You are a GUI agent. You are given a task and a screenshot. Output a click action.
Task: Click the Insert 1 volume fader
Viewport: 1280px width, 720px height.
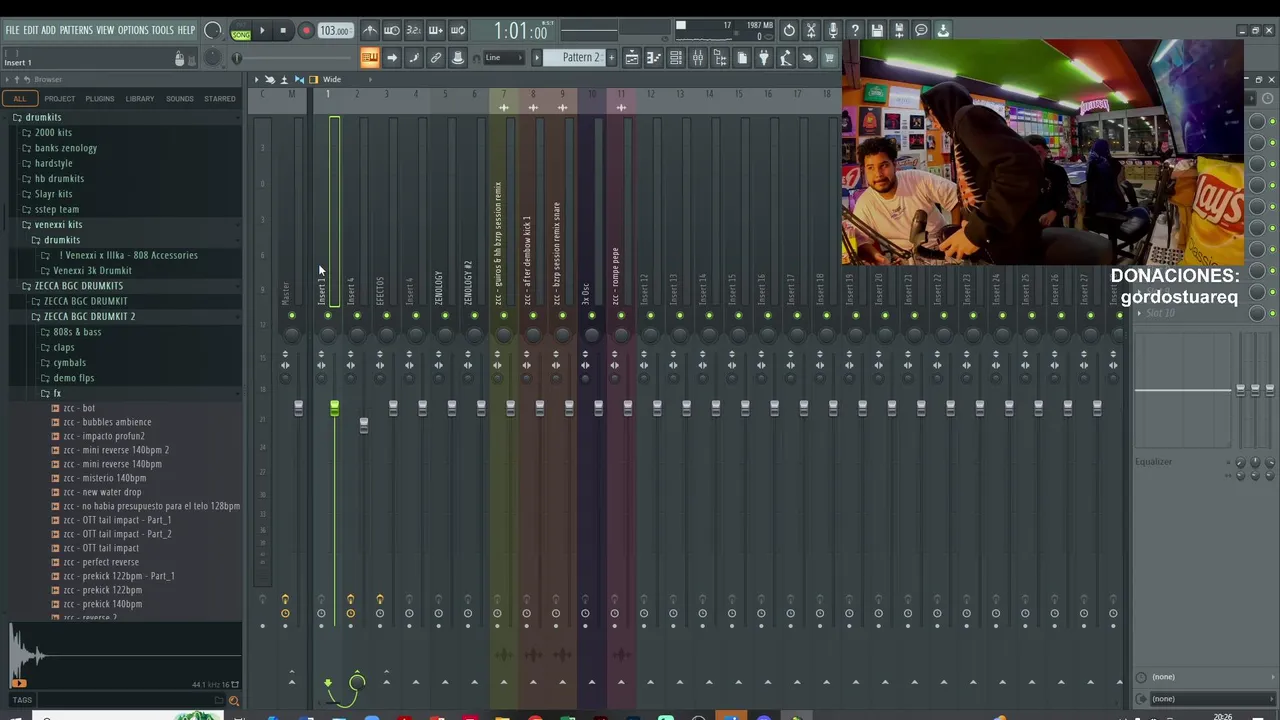tap(334, 408)
